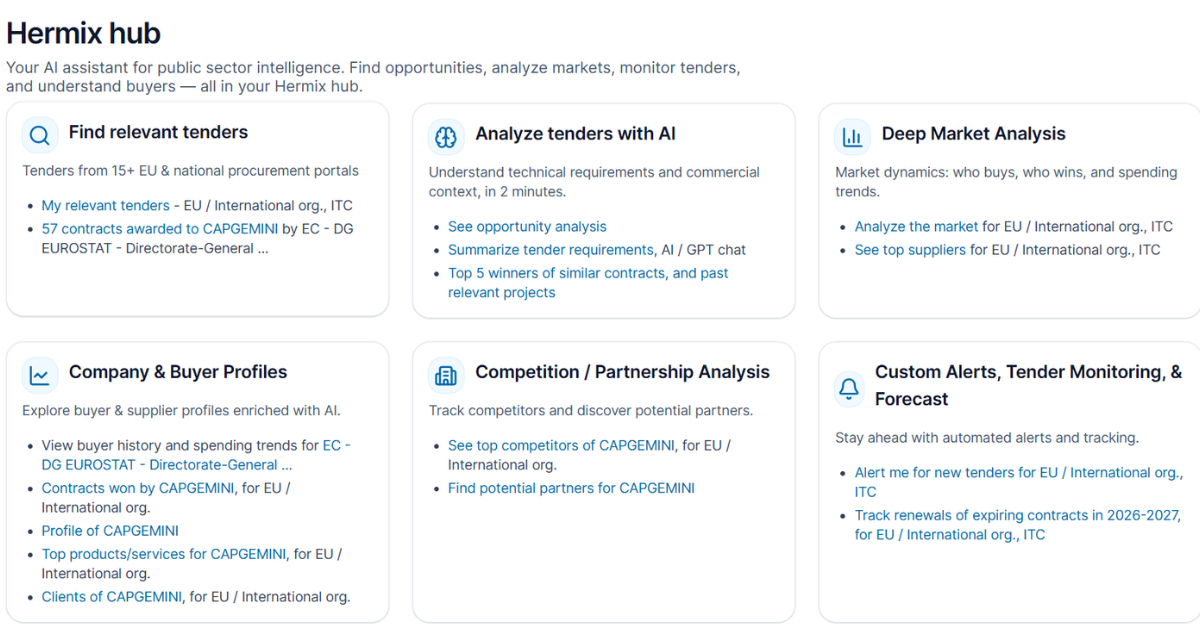This screenshot has height=628, width=1200.
Task: Open See top suppliers link
Action: [x=910, y=250]
